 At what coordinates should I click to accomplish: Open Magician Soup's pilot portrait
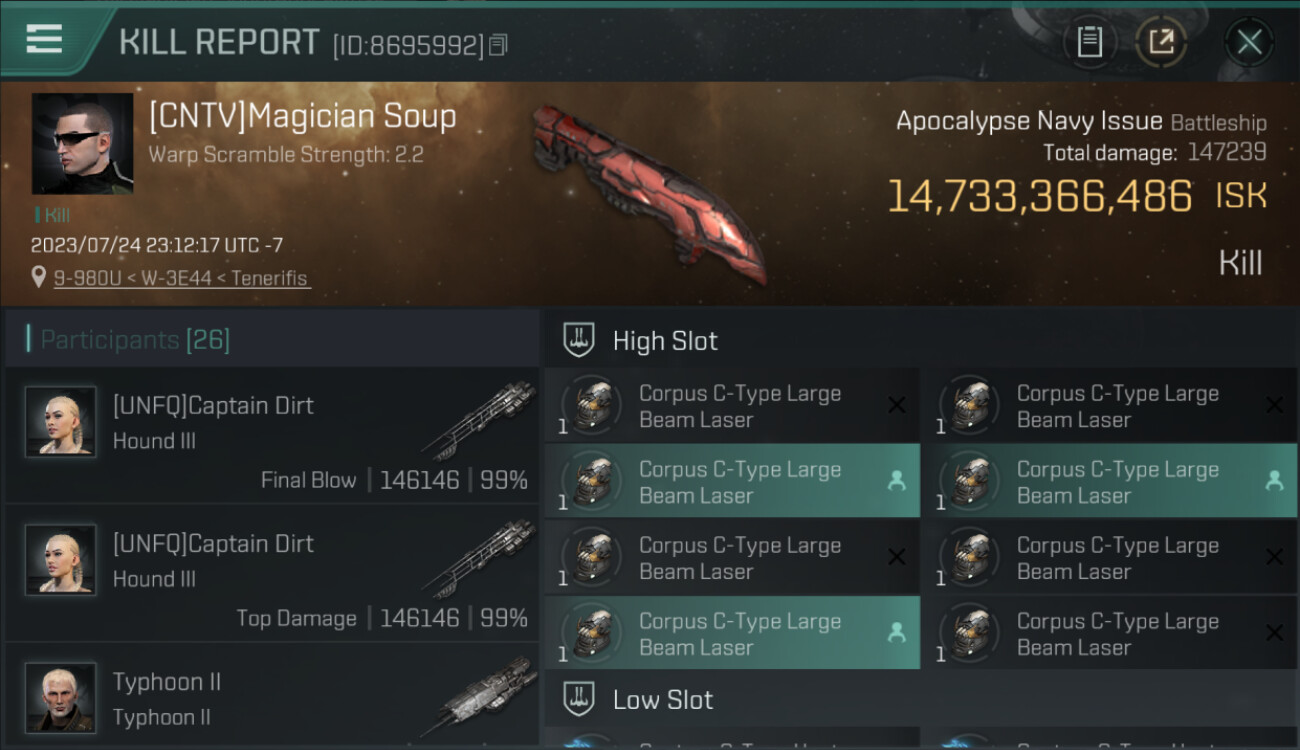[82, 143]
